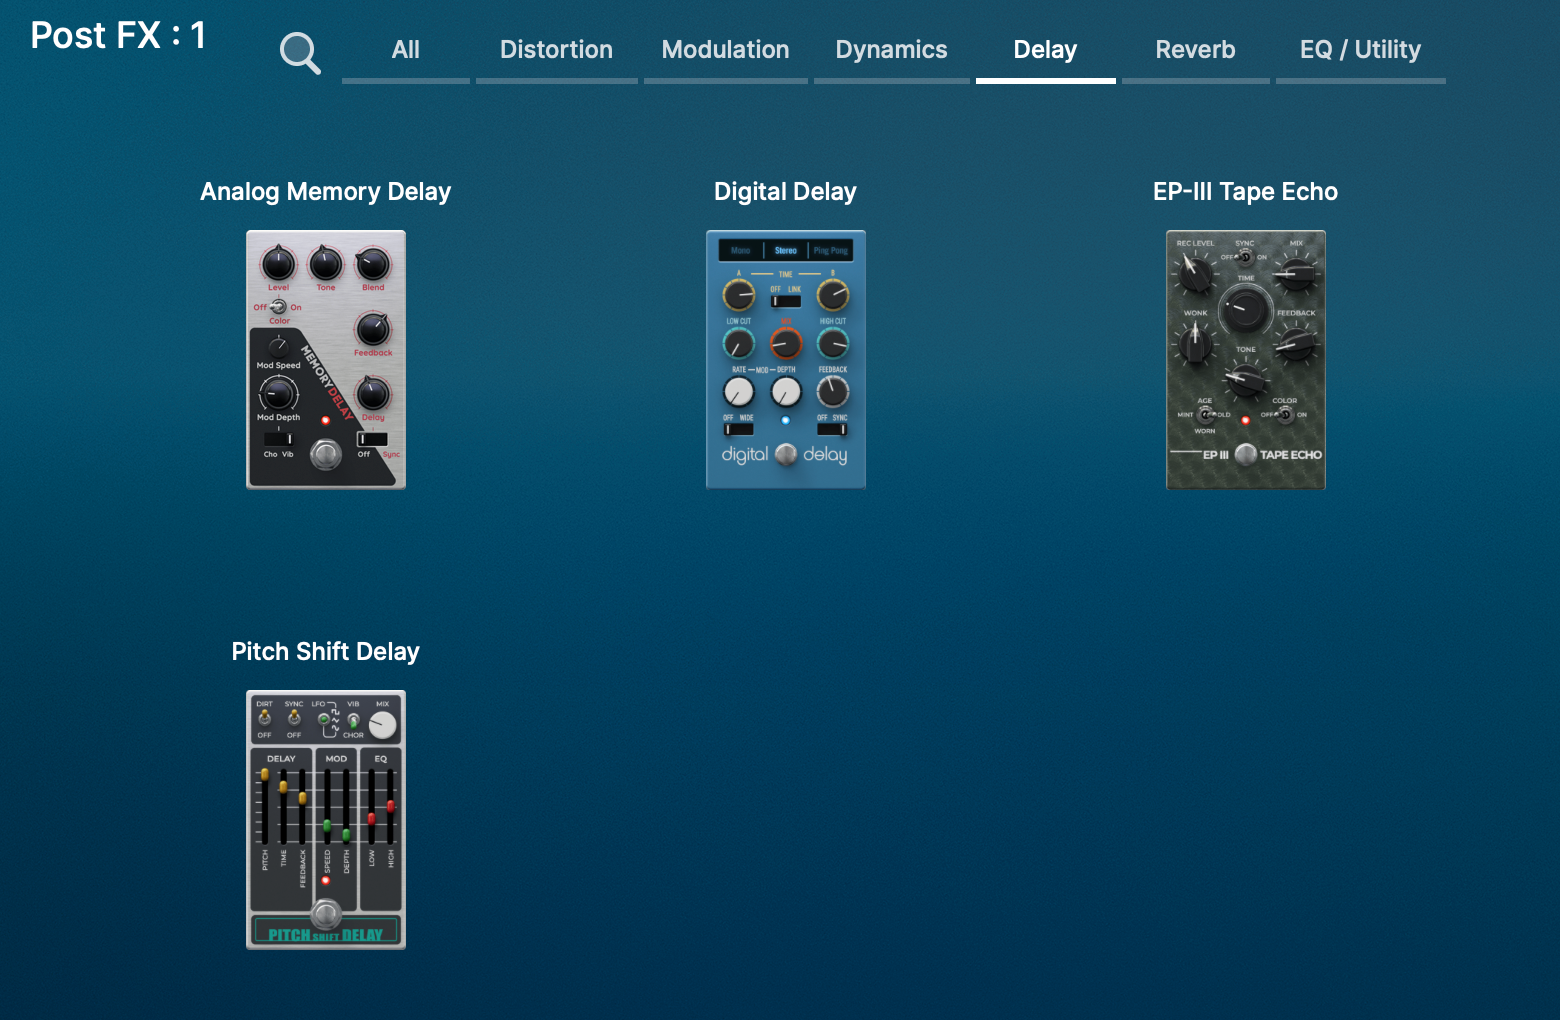Click the Mix knob on Pitch Shift Delay

click(x=382, y=725)
